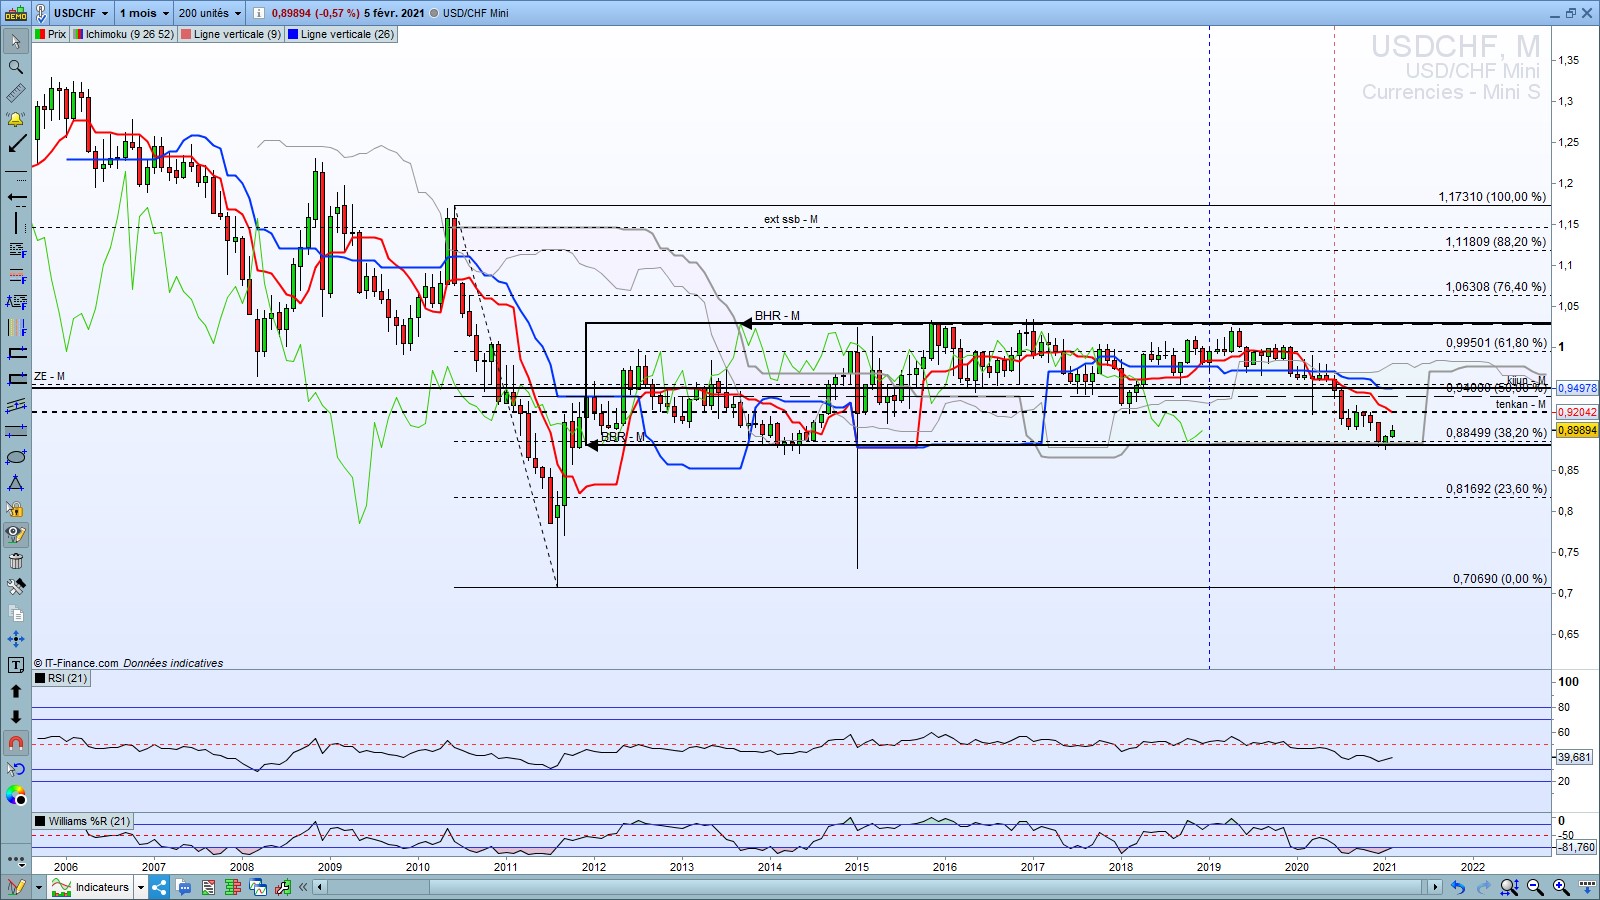Select the text annotation tool

click(16, 665)
